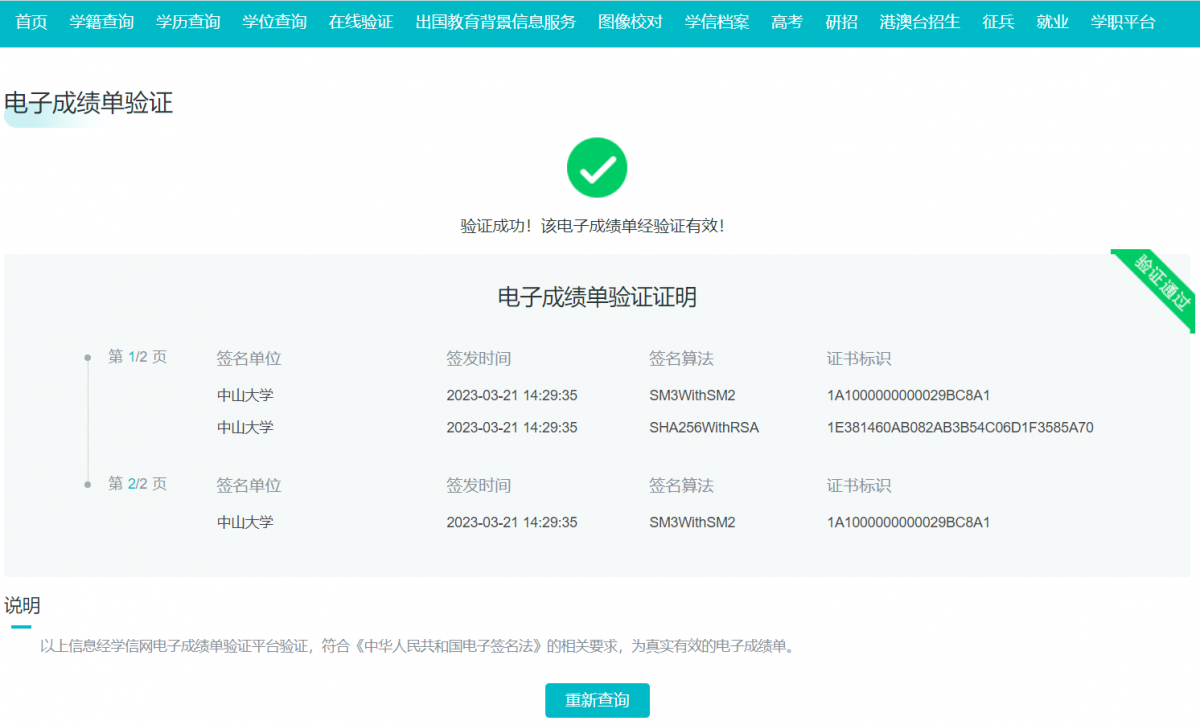
Task: Click 证书标识 header on page 2
Action: 859,486
